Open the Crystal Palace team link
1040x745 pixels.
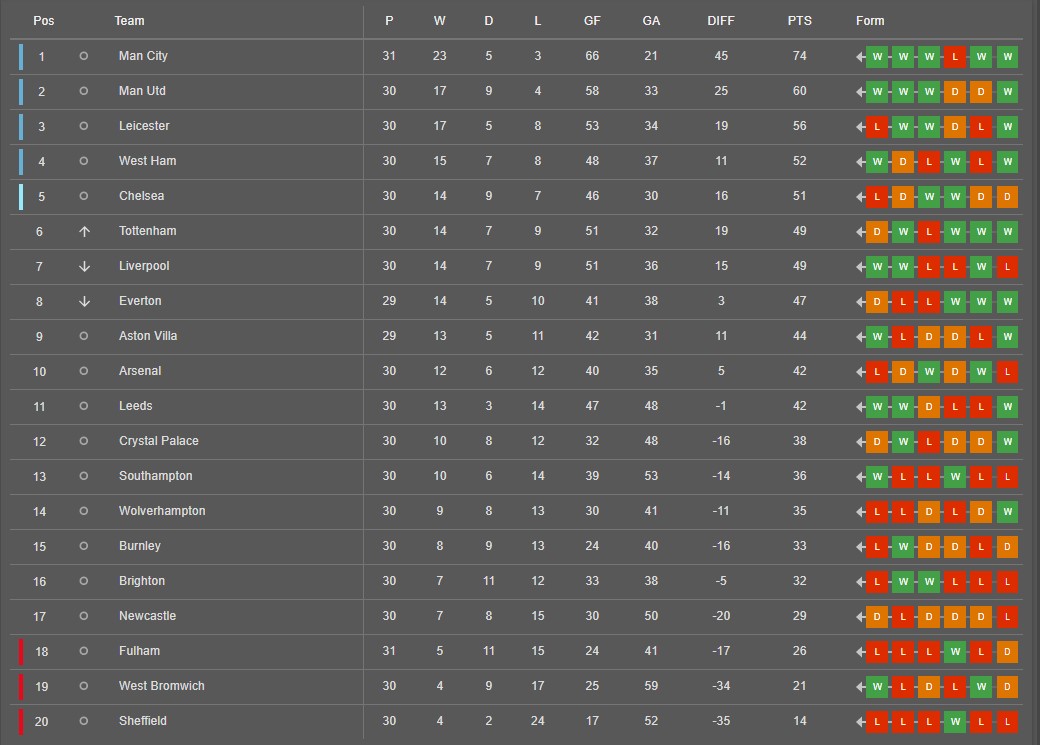click(159, 441)
